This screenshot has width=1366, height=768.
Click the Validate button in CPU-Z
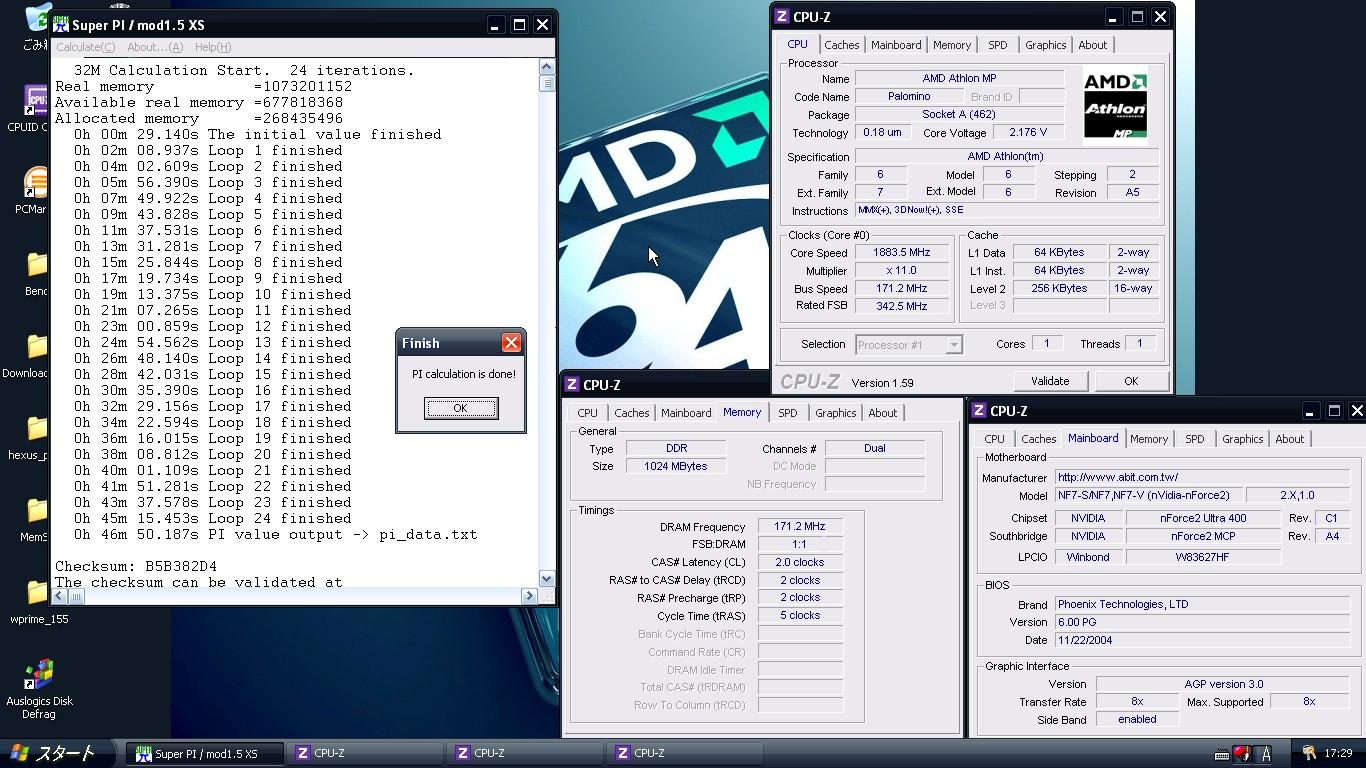1050,381
